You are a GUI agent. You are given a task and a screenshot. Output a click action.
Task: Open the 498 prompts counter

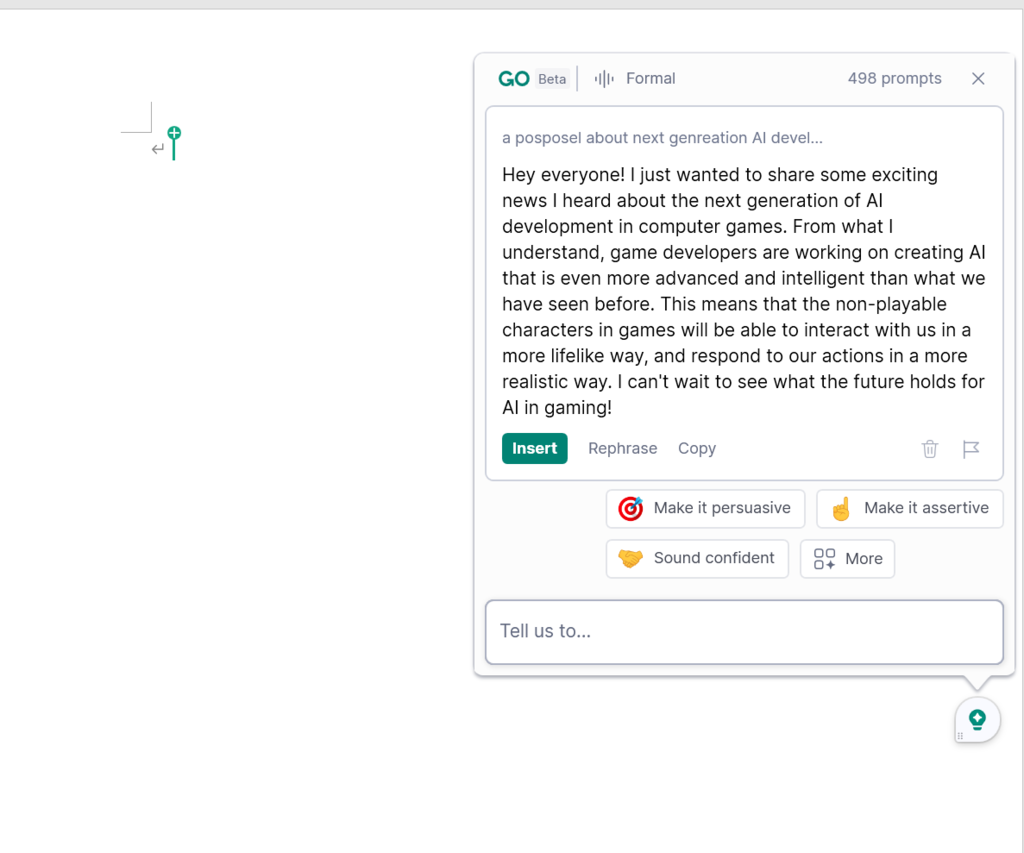(893, 78)
